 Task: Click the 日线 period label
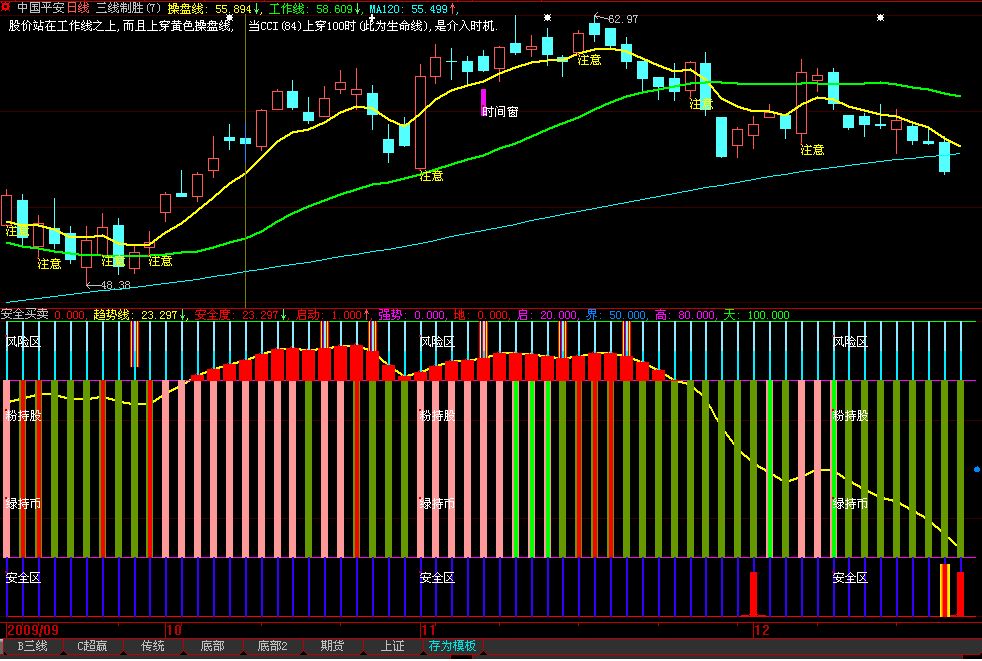click(78, 8)
